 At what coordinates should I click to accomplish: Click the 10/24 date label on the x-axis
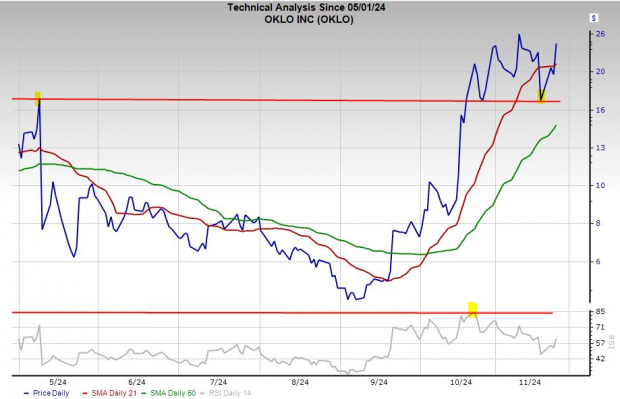point(461,382)
